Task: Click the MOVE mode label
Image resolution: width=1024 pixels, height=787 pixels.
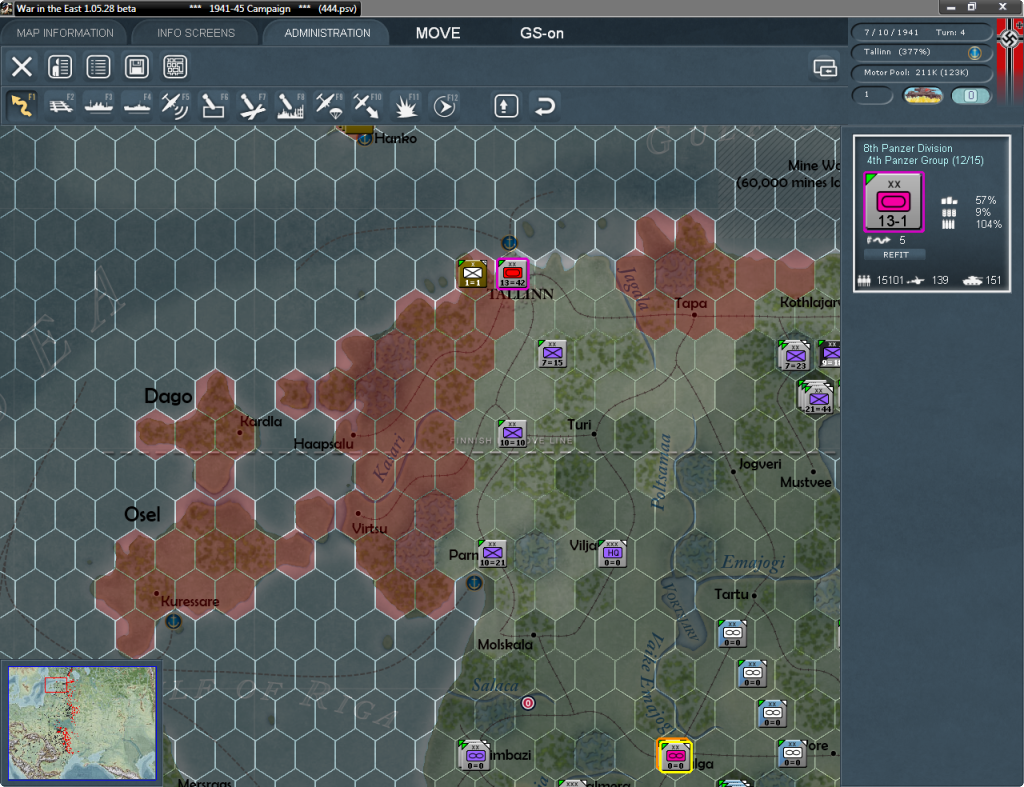Action: click(438, 33)
